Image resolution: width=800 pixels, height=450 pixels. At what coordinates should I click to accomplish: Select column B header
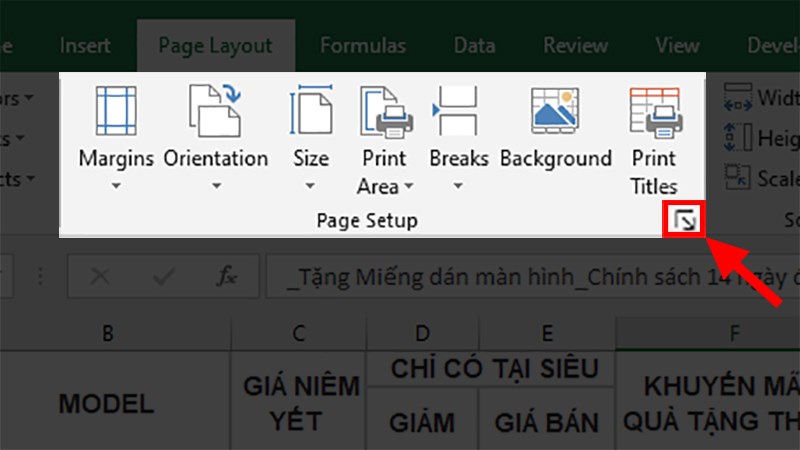108,334
